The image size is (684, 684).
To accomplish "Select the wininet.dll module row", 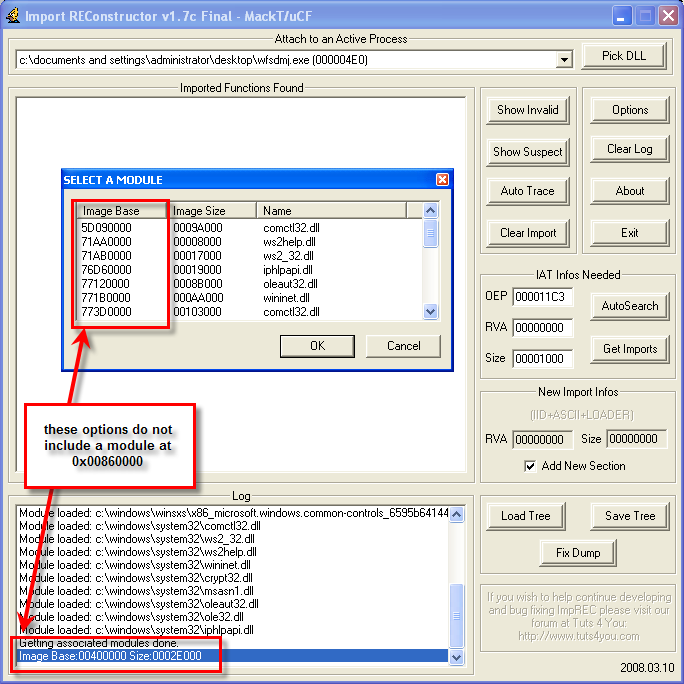I will tap(285, 298).
